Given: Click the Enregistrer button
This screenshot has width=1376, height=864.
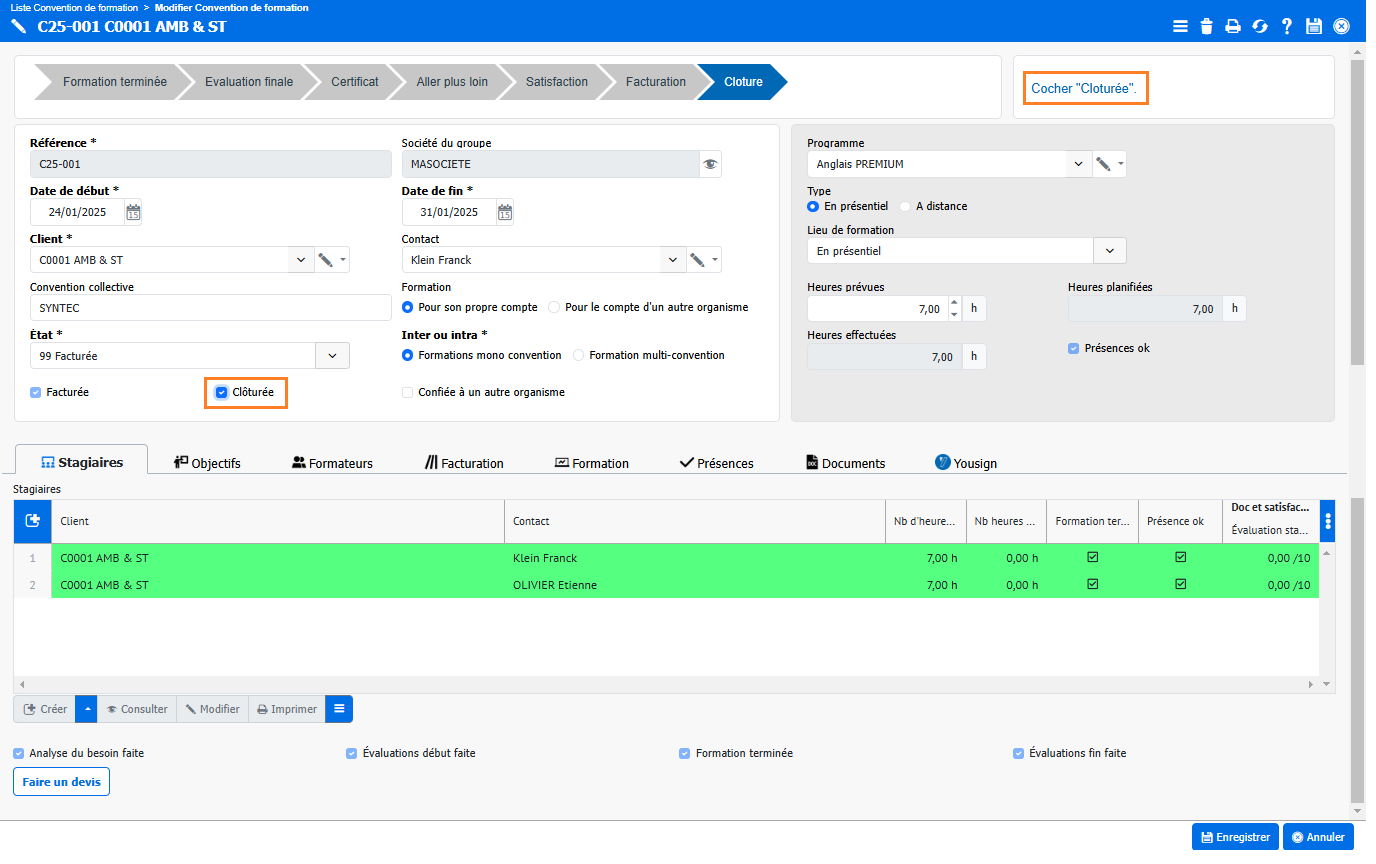Looking at the screenshot, I should (1235, 837).
